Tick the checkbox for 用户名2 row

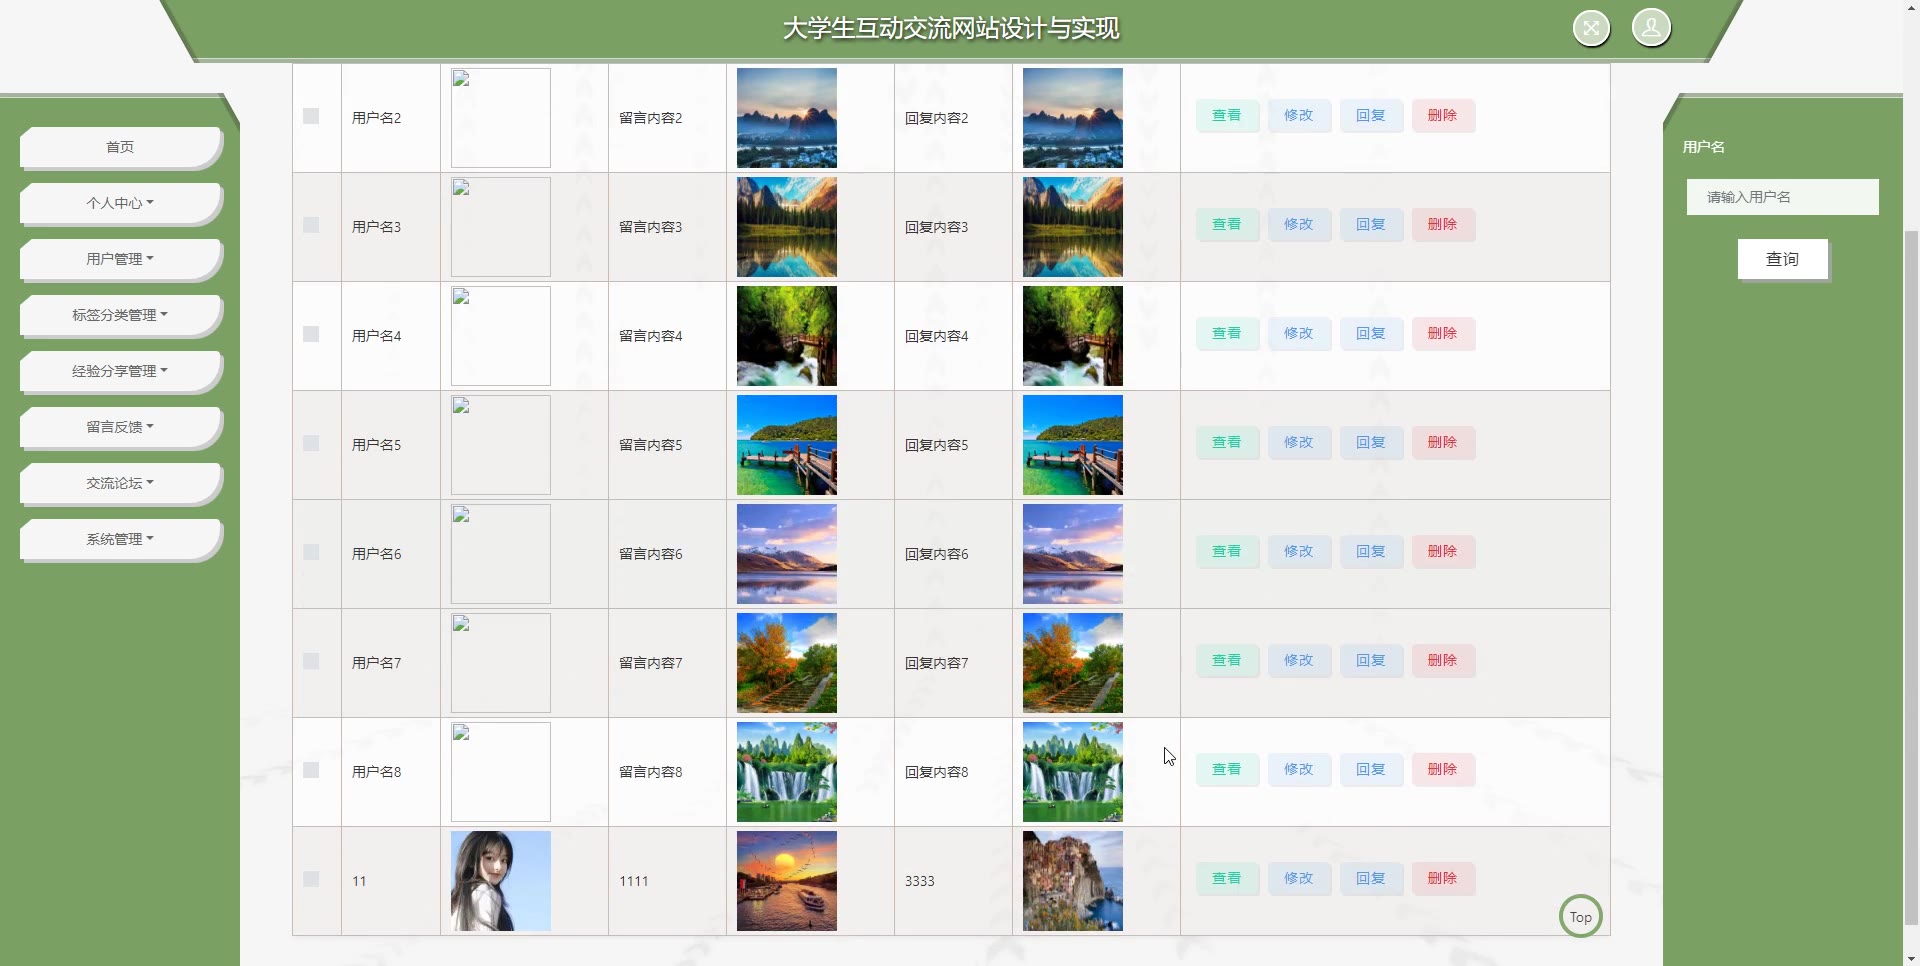(x=311, y=116)
